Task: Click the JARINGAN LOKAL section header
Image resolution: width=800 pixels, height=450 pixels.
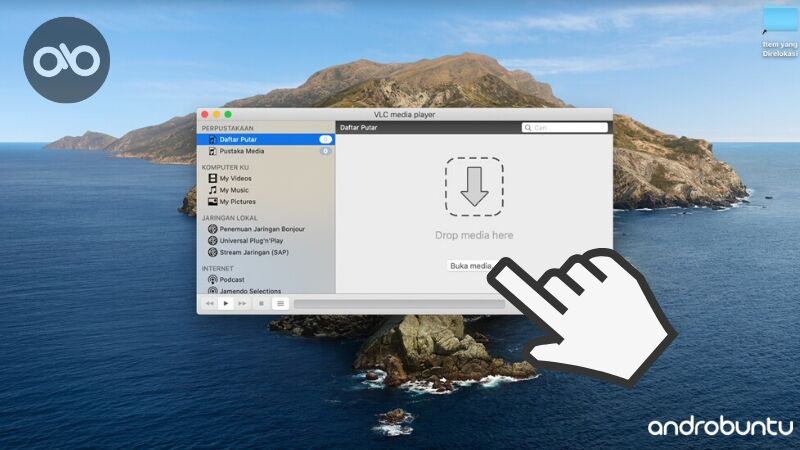Action: (x=230, y=218)
